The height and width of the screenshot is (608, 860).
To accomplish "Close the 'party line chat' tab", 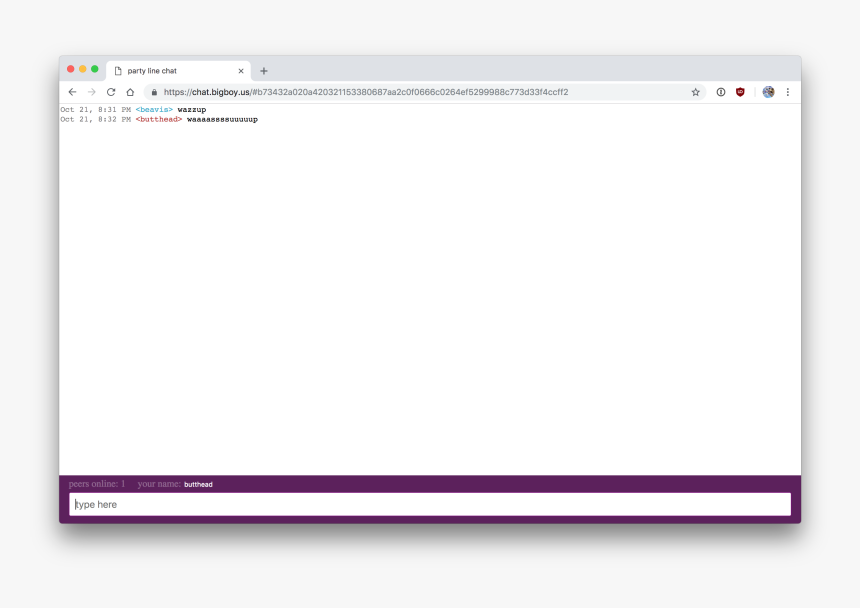I will click(240, 71).
